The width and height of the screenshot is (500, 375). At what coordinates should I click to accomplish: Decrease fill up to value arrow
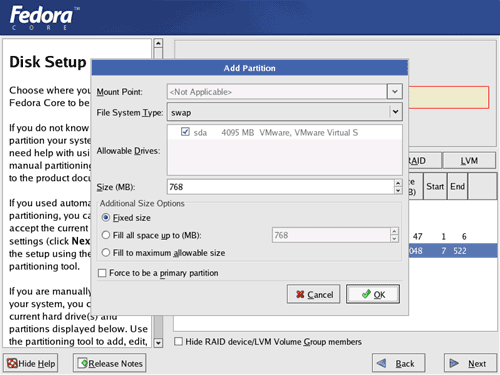pos(394,239)
